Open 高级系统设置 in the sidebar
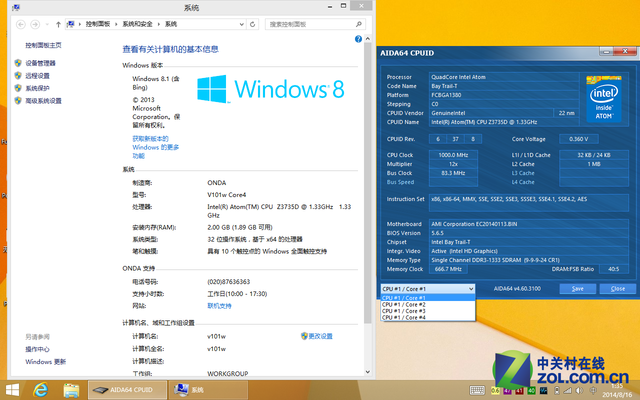This screenshot has height=400, width=640. click(x=43, y=101)
